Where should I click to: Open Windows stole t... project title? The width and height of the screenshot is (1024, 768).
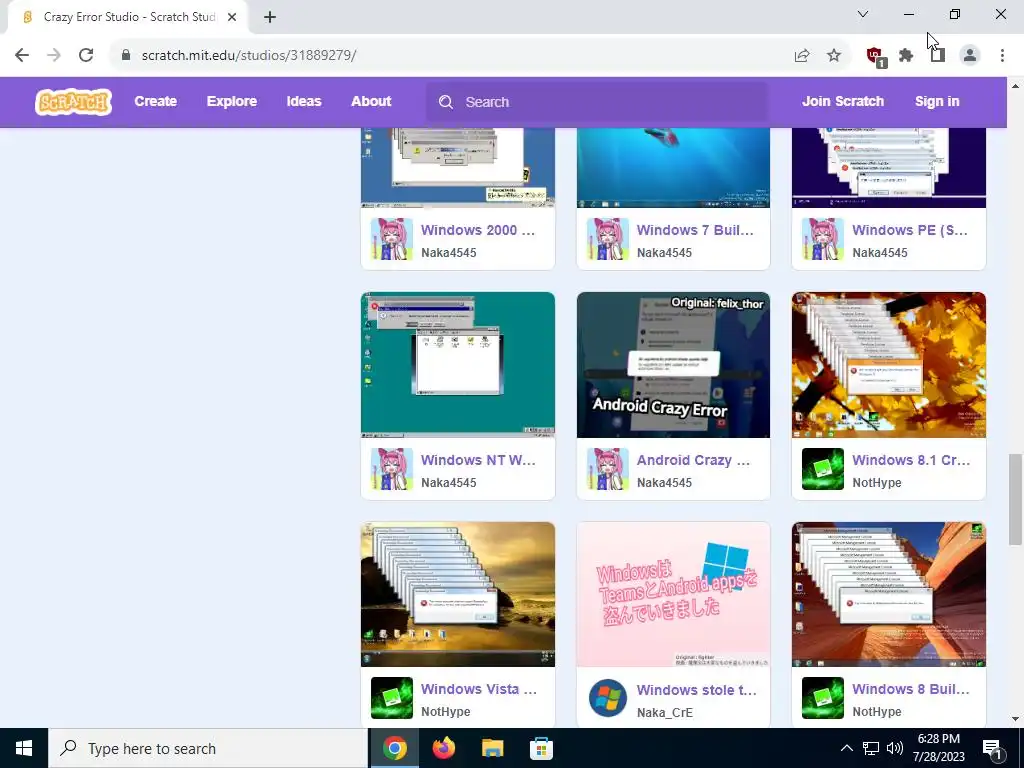[x=696, y=690]
